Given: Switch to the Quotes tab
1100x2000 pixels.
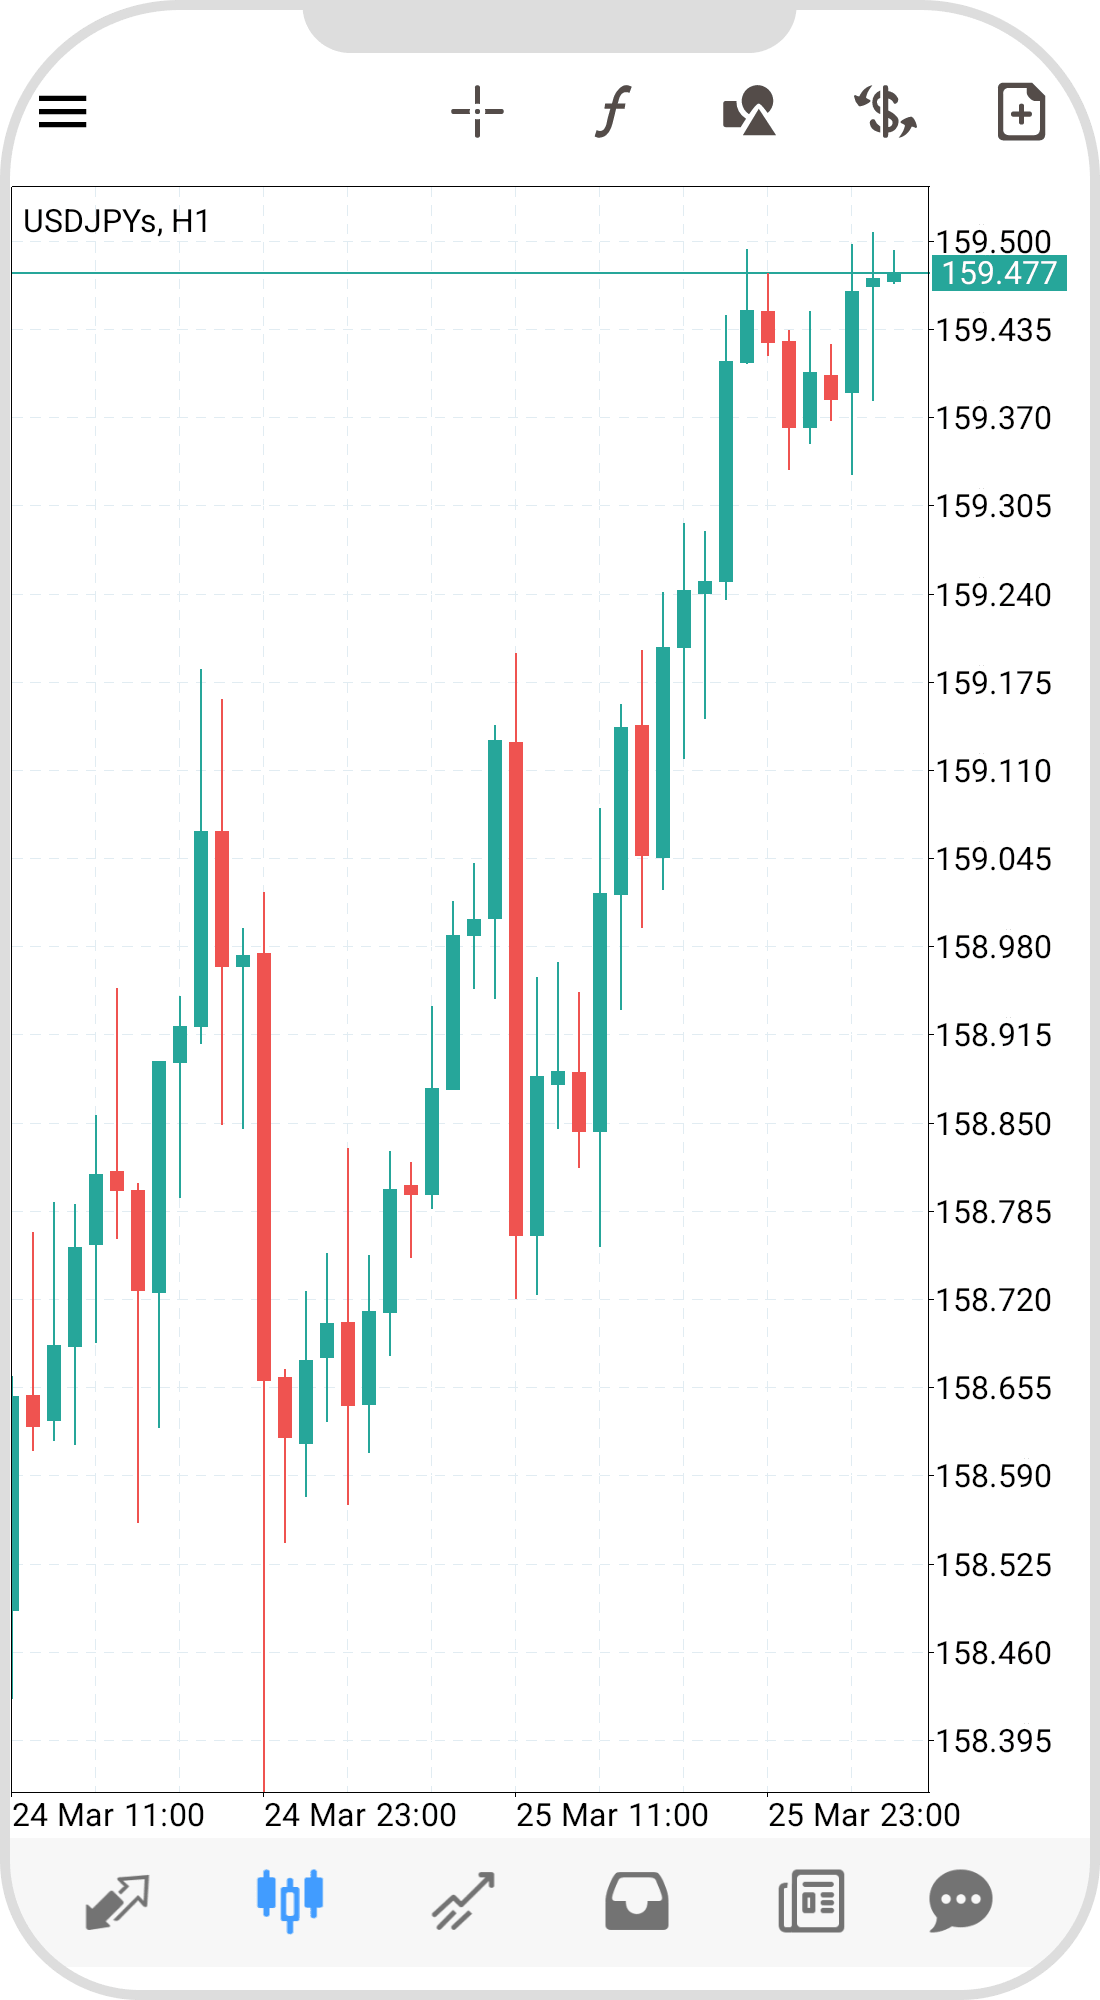Looking at the screenshot, I should pos(118,1900).
